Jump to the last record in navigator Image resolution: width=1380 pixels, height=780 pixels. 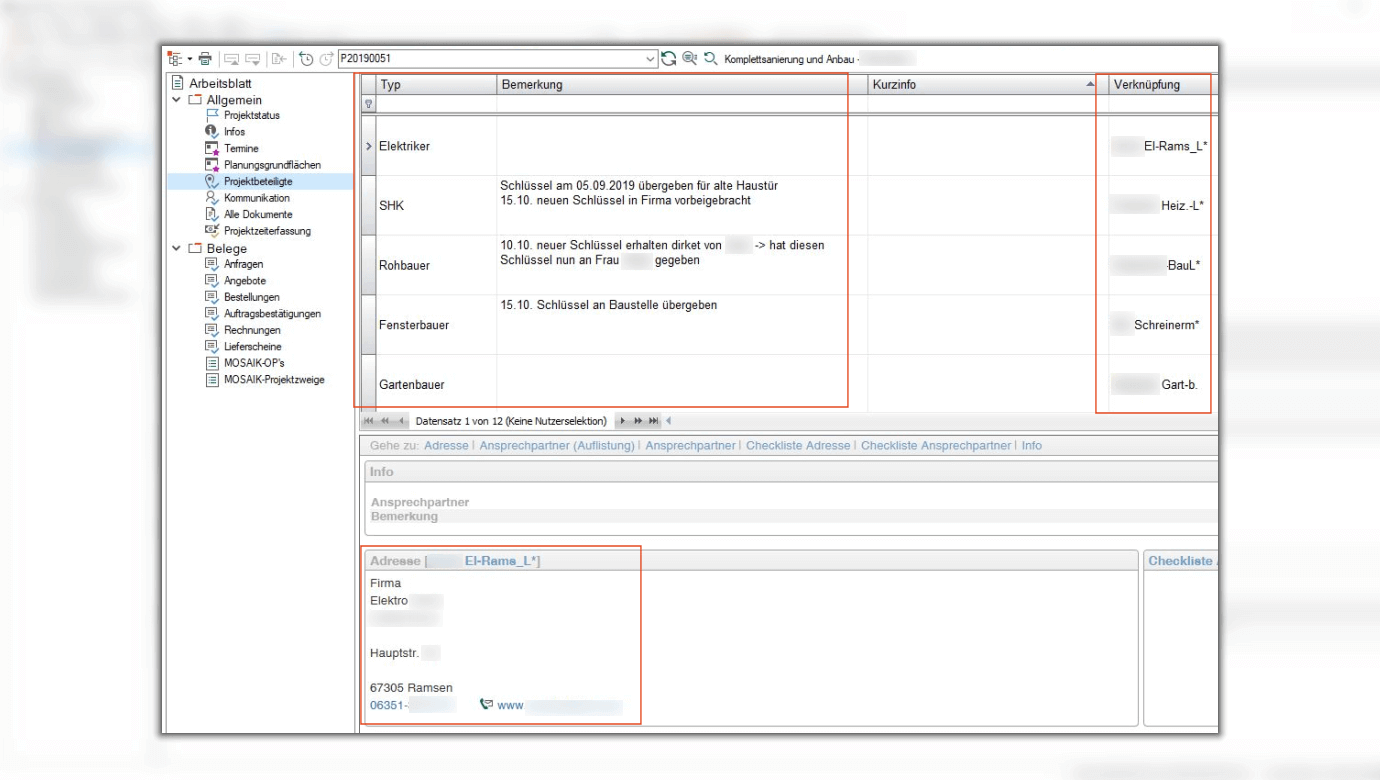coord(653,421)
